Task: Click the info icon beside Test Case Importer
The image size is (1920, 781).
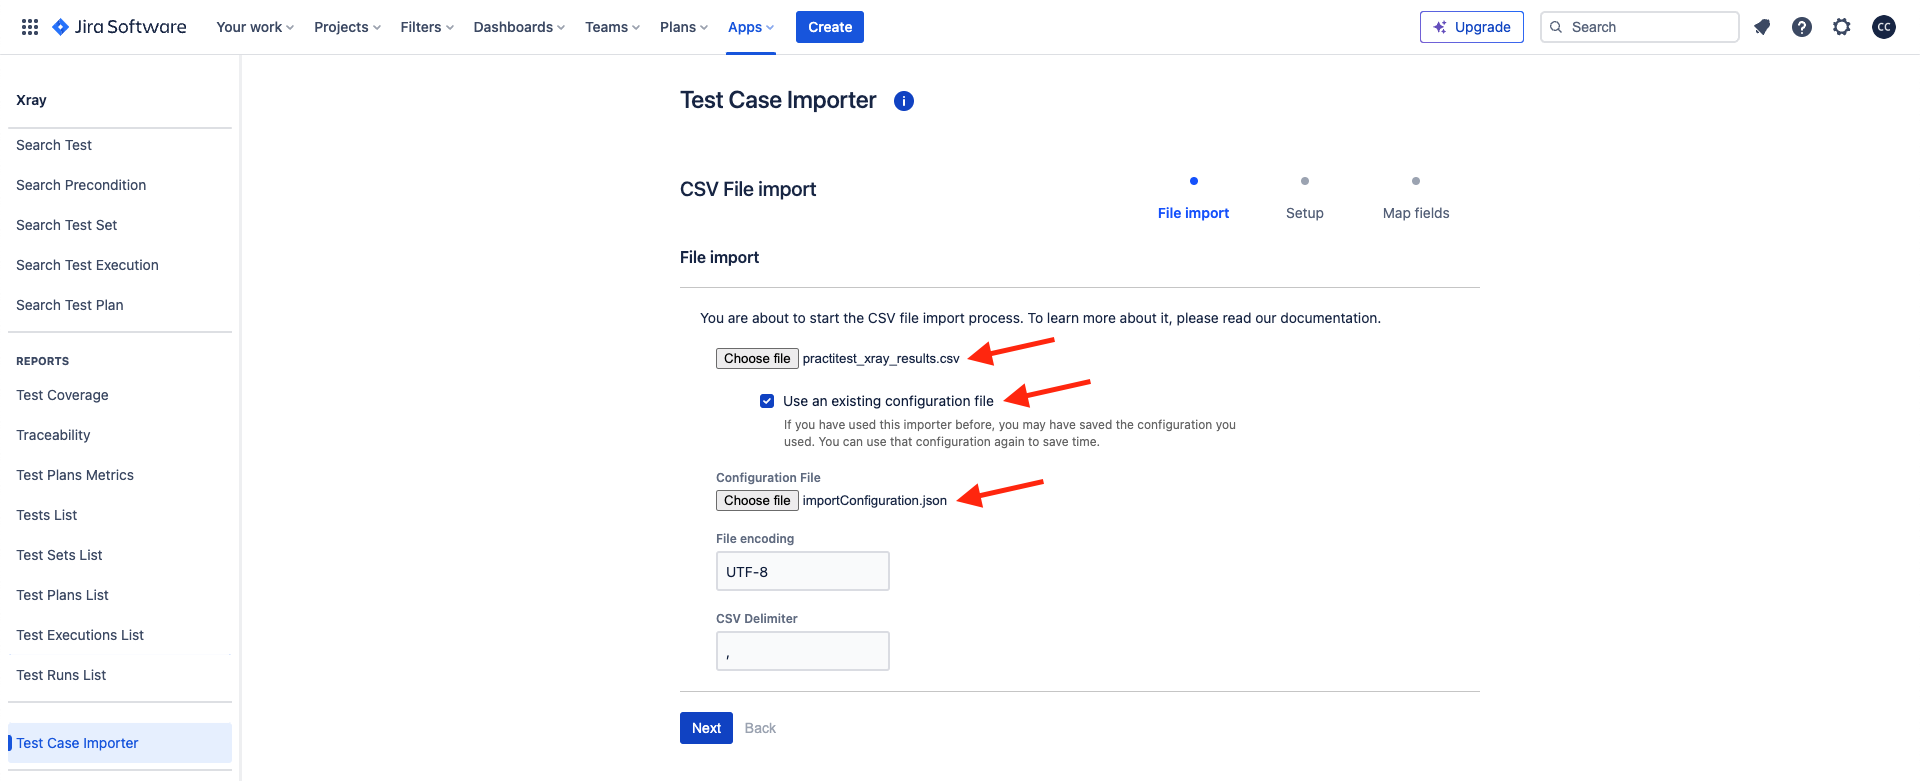Action: [x=904, y=101]
